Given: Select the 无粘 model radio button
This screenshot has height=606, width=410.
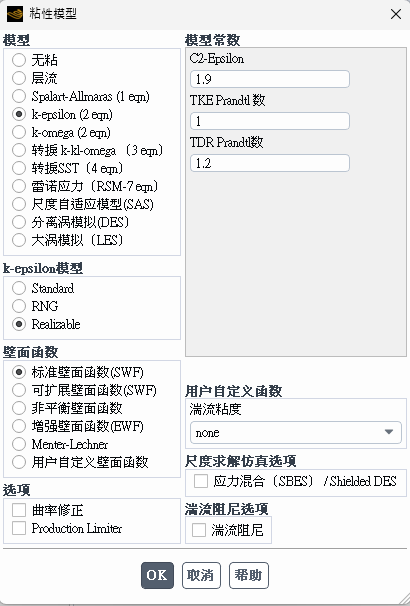Looking at the screenshot, I should (19, 60).
